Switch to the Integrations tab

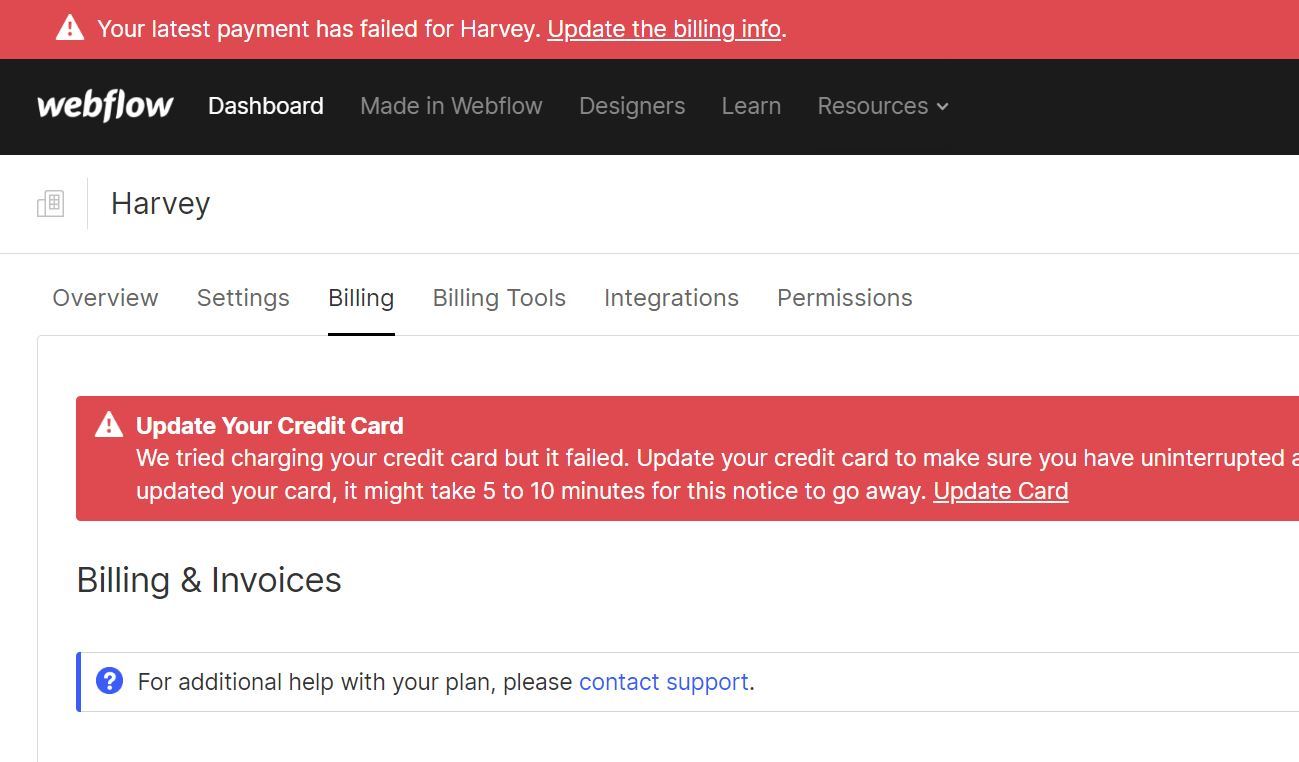coord(671,298)
